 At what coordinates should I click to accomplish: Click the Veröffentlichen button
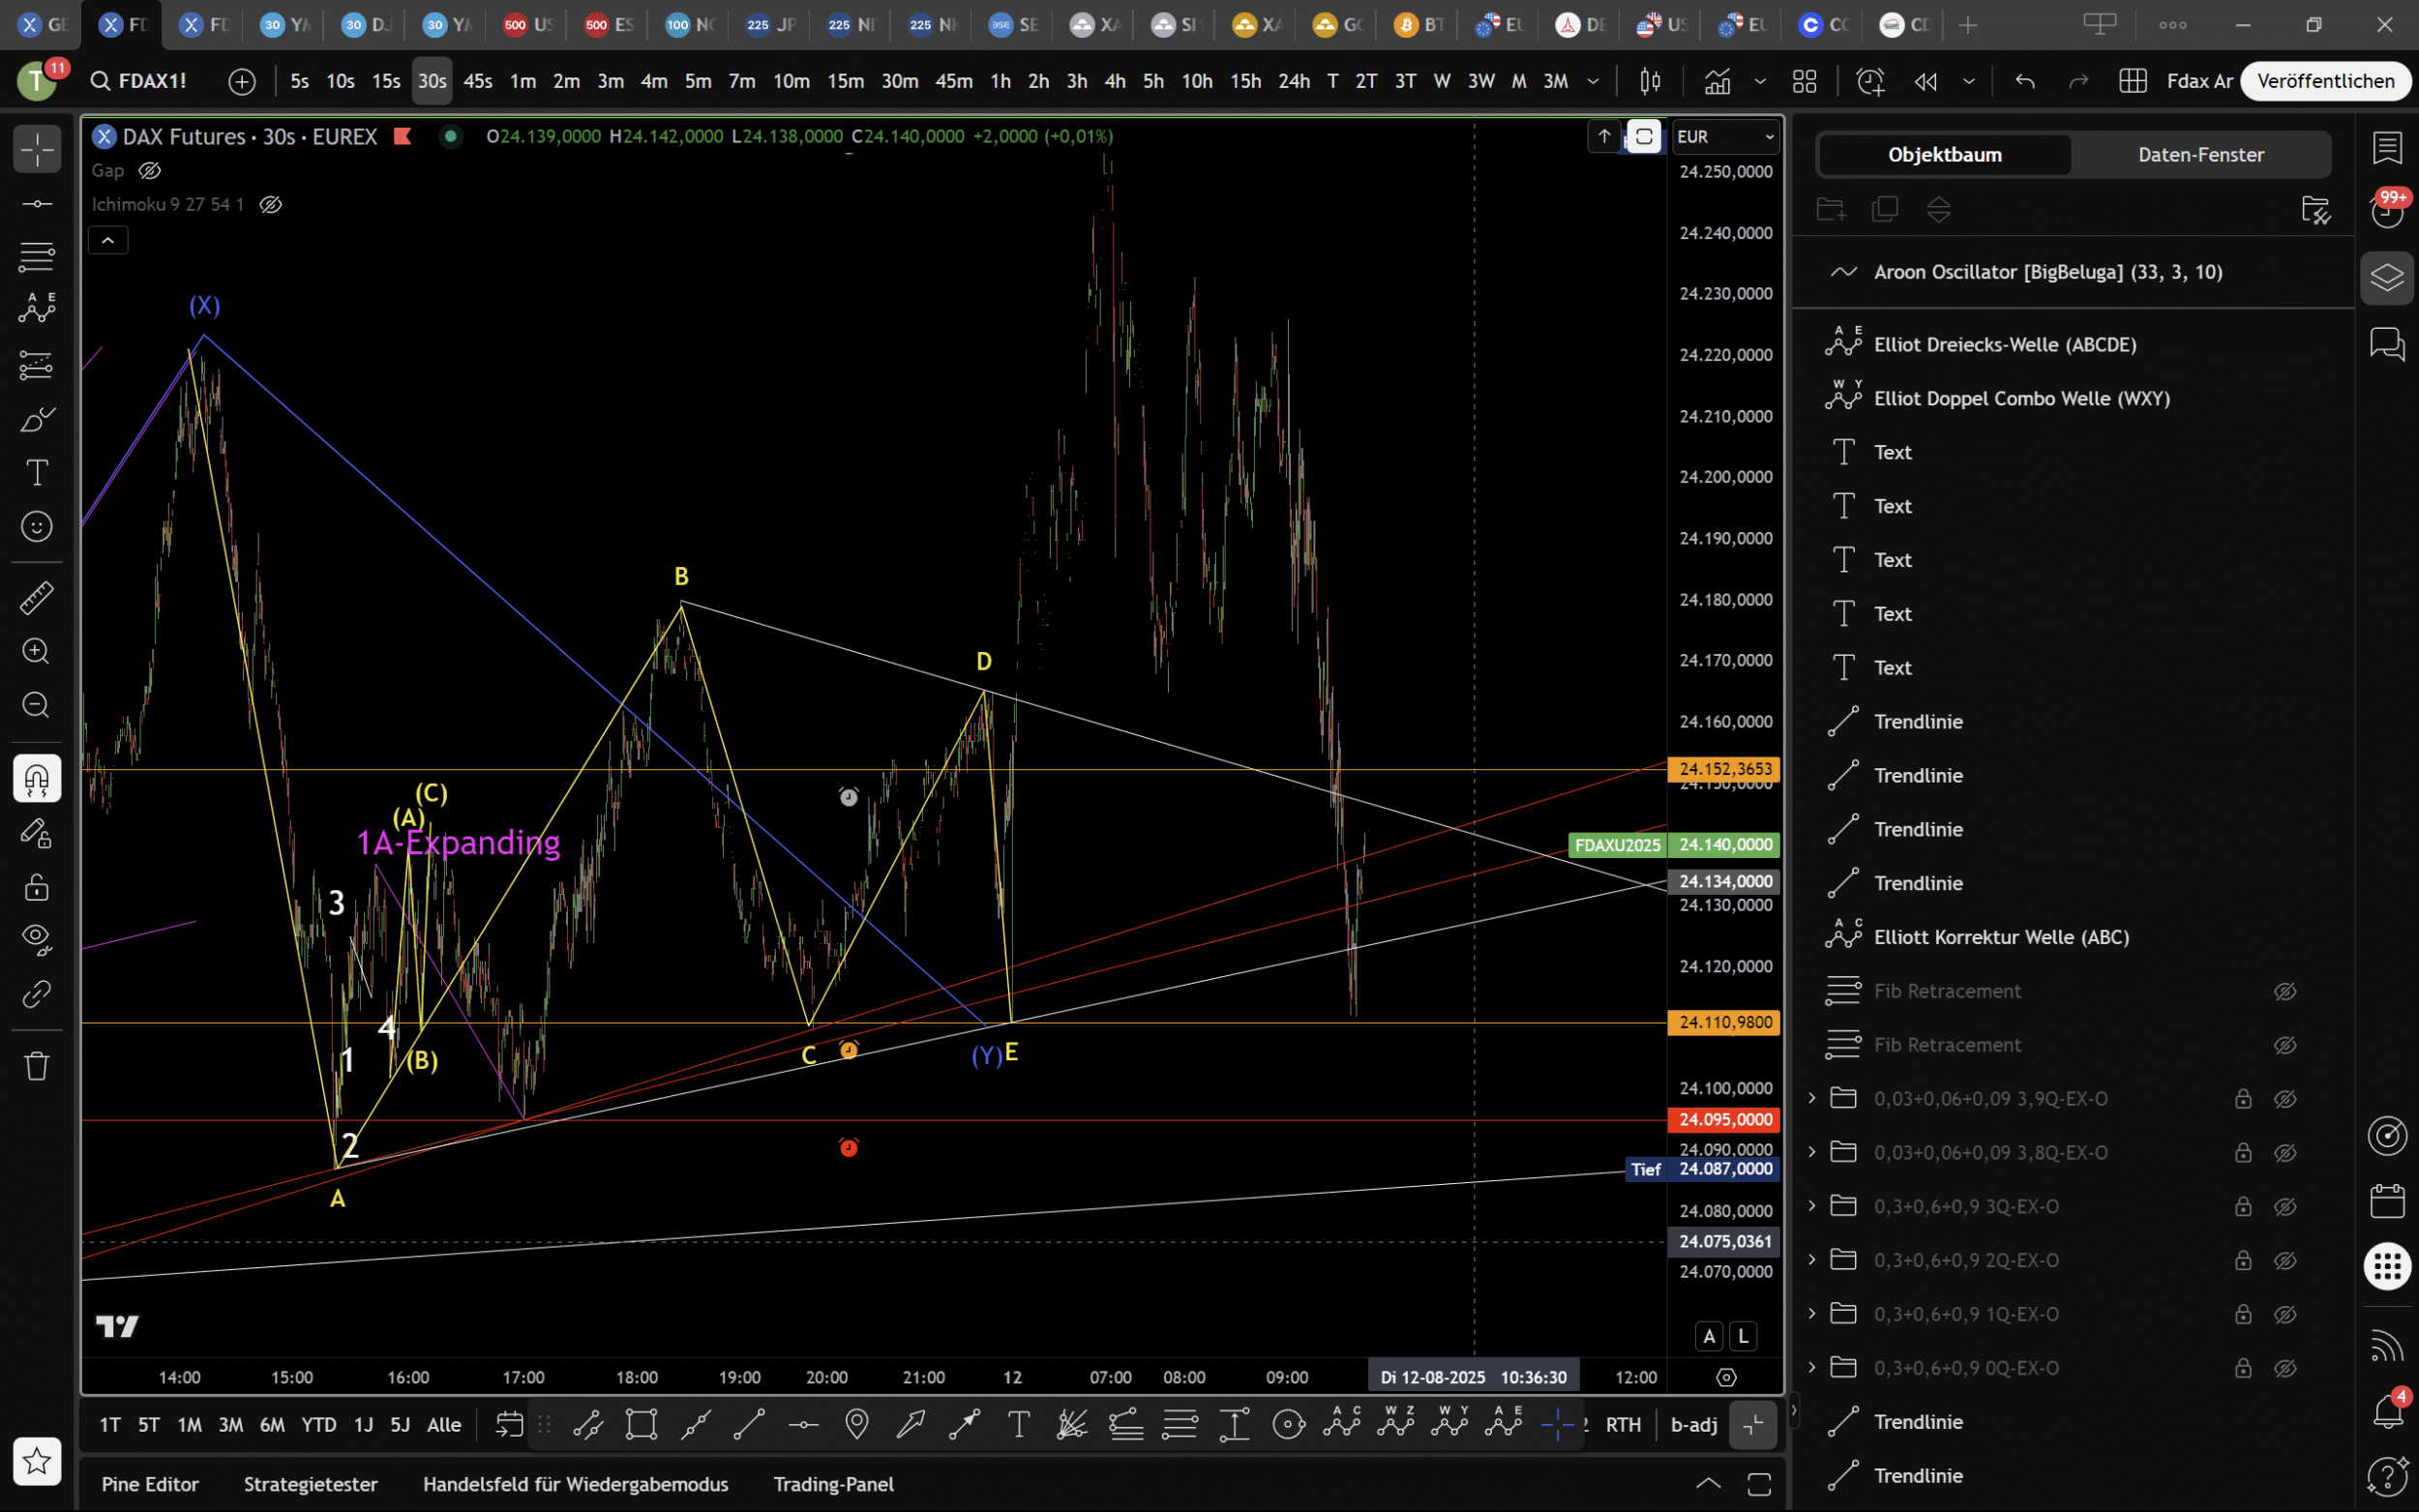coord(2325,81)
